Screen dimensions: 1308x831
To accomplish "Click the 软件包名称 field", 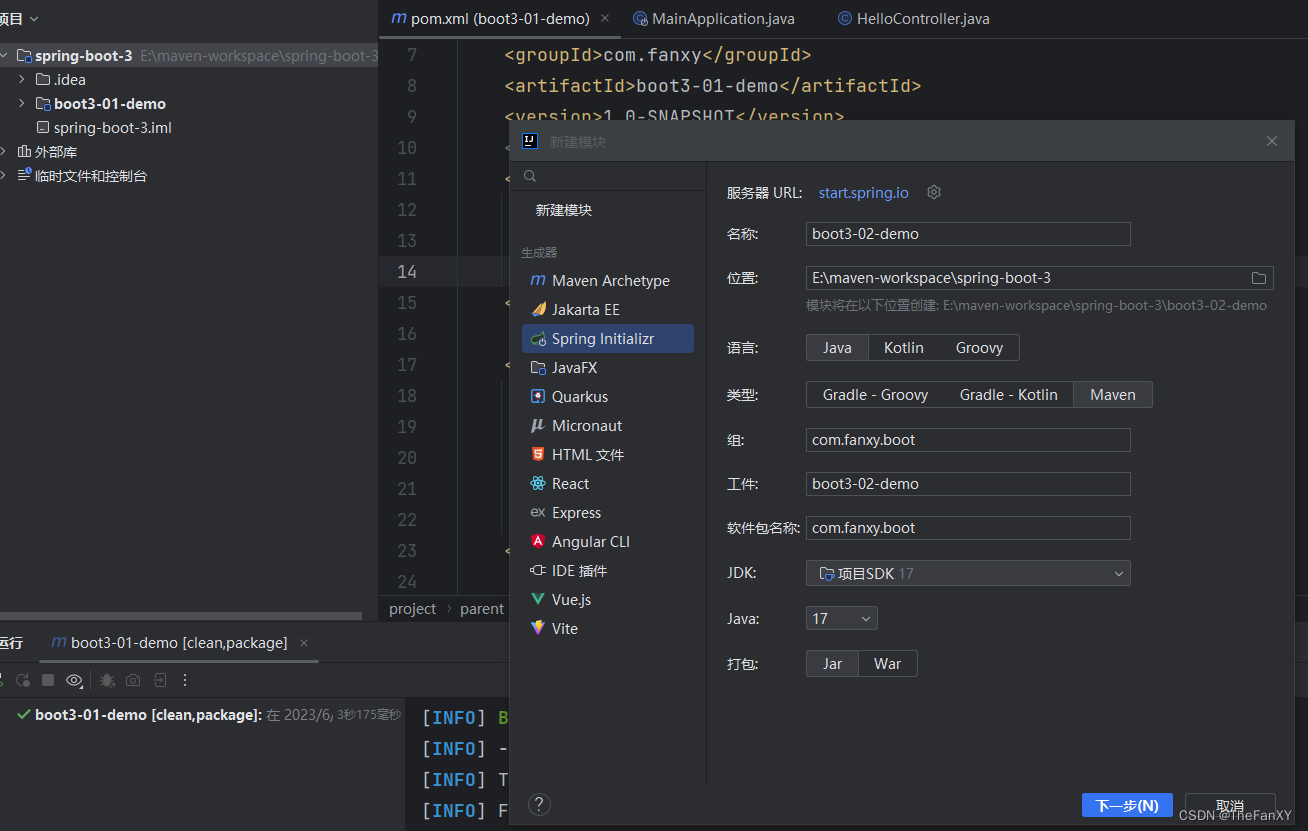I will (x=968, y=528).
